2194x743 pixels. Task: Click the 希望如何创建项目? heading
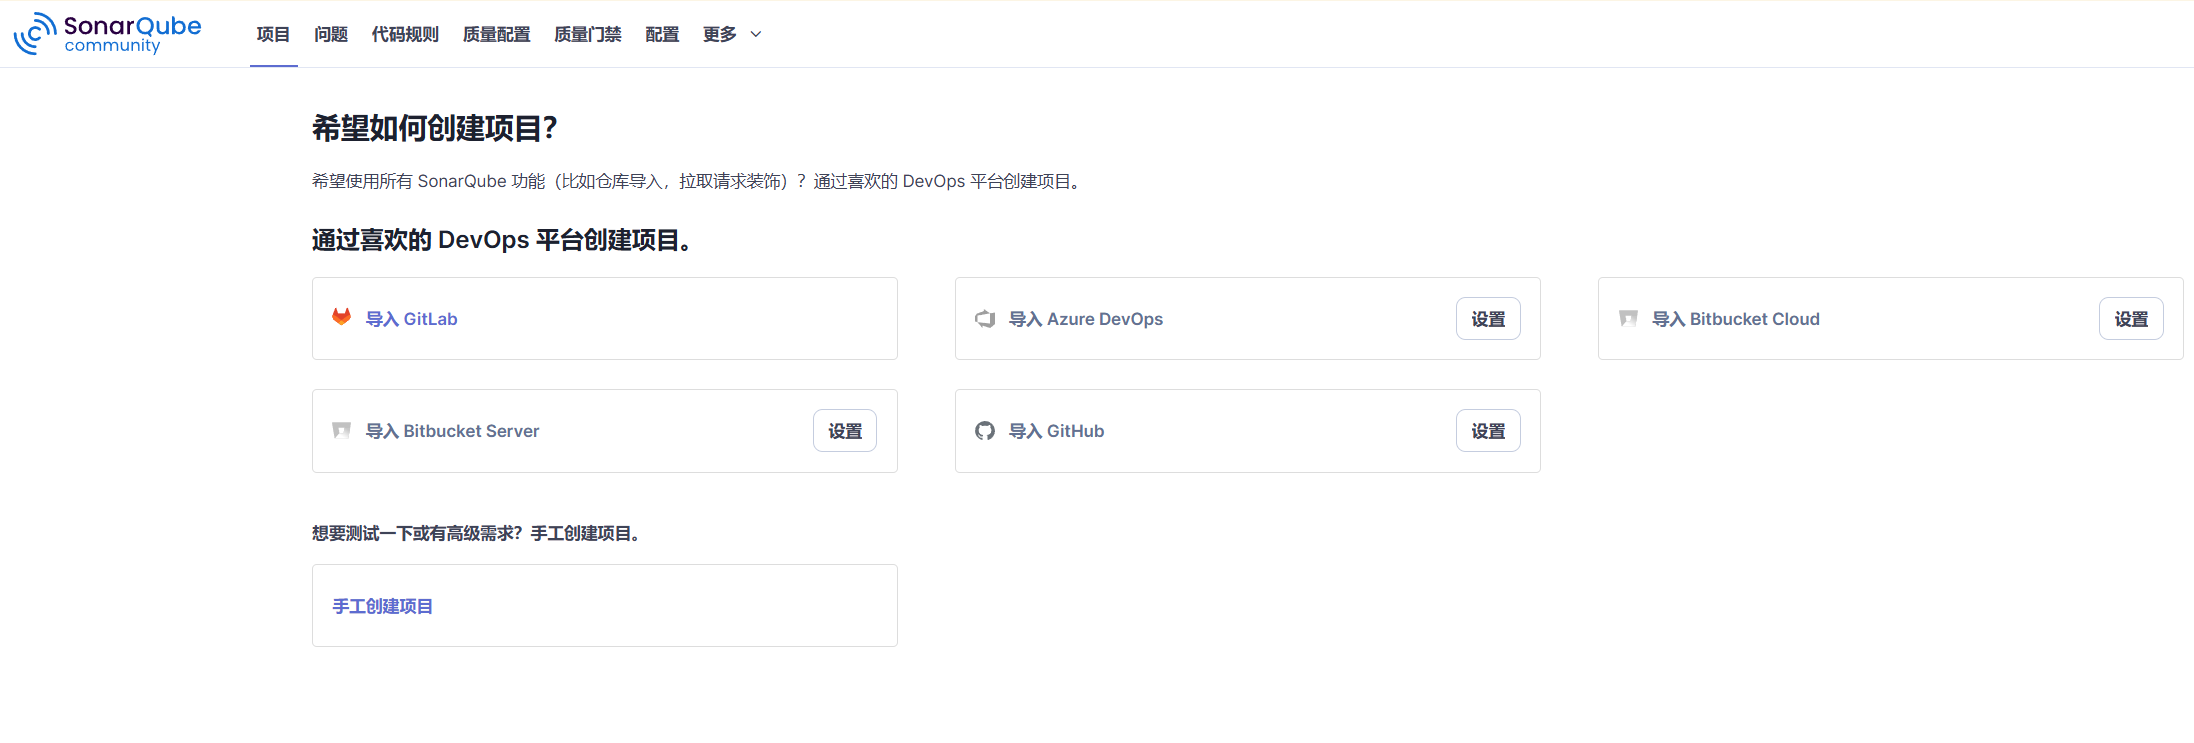434,128
